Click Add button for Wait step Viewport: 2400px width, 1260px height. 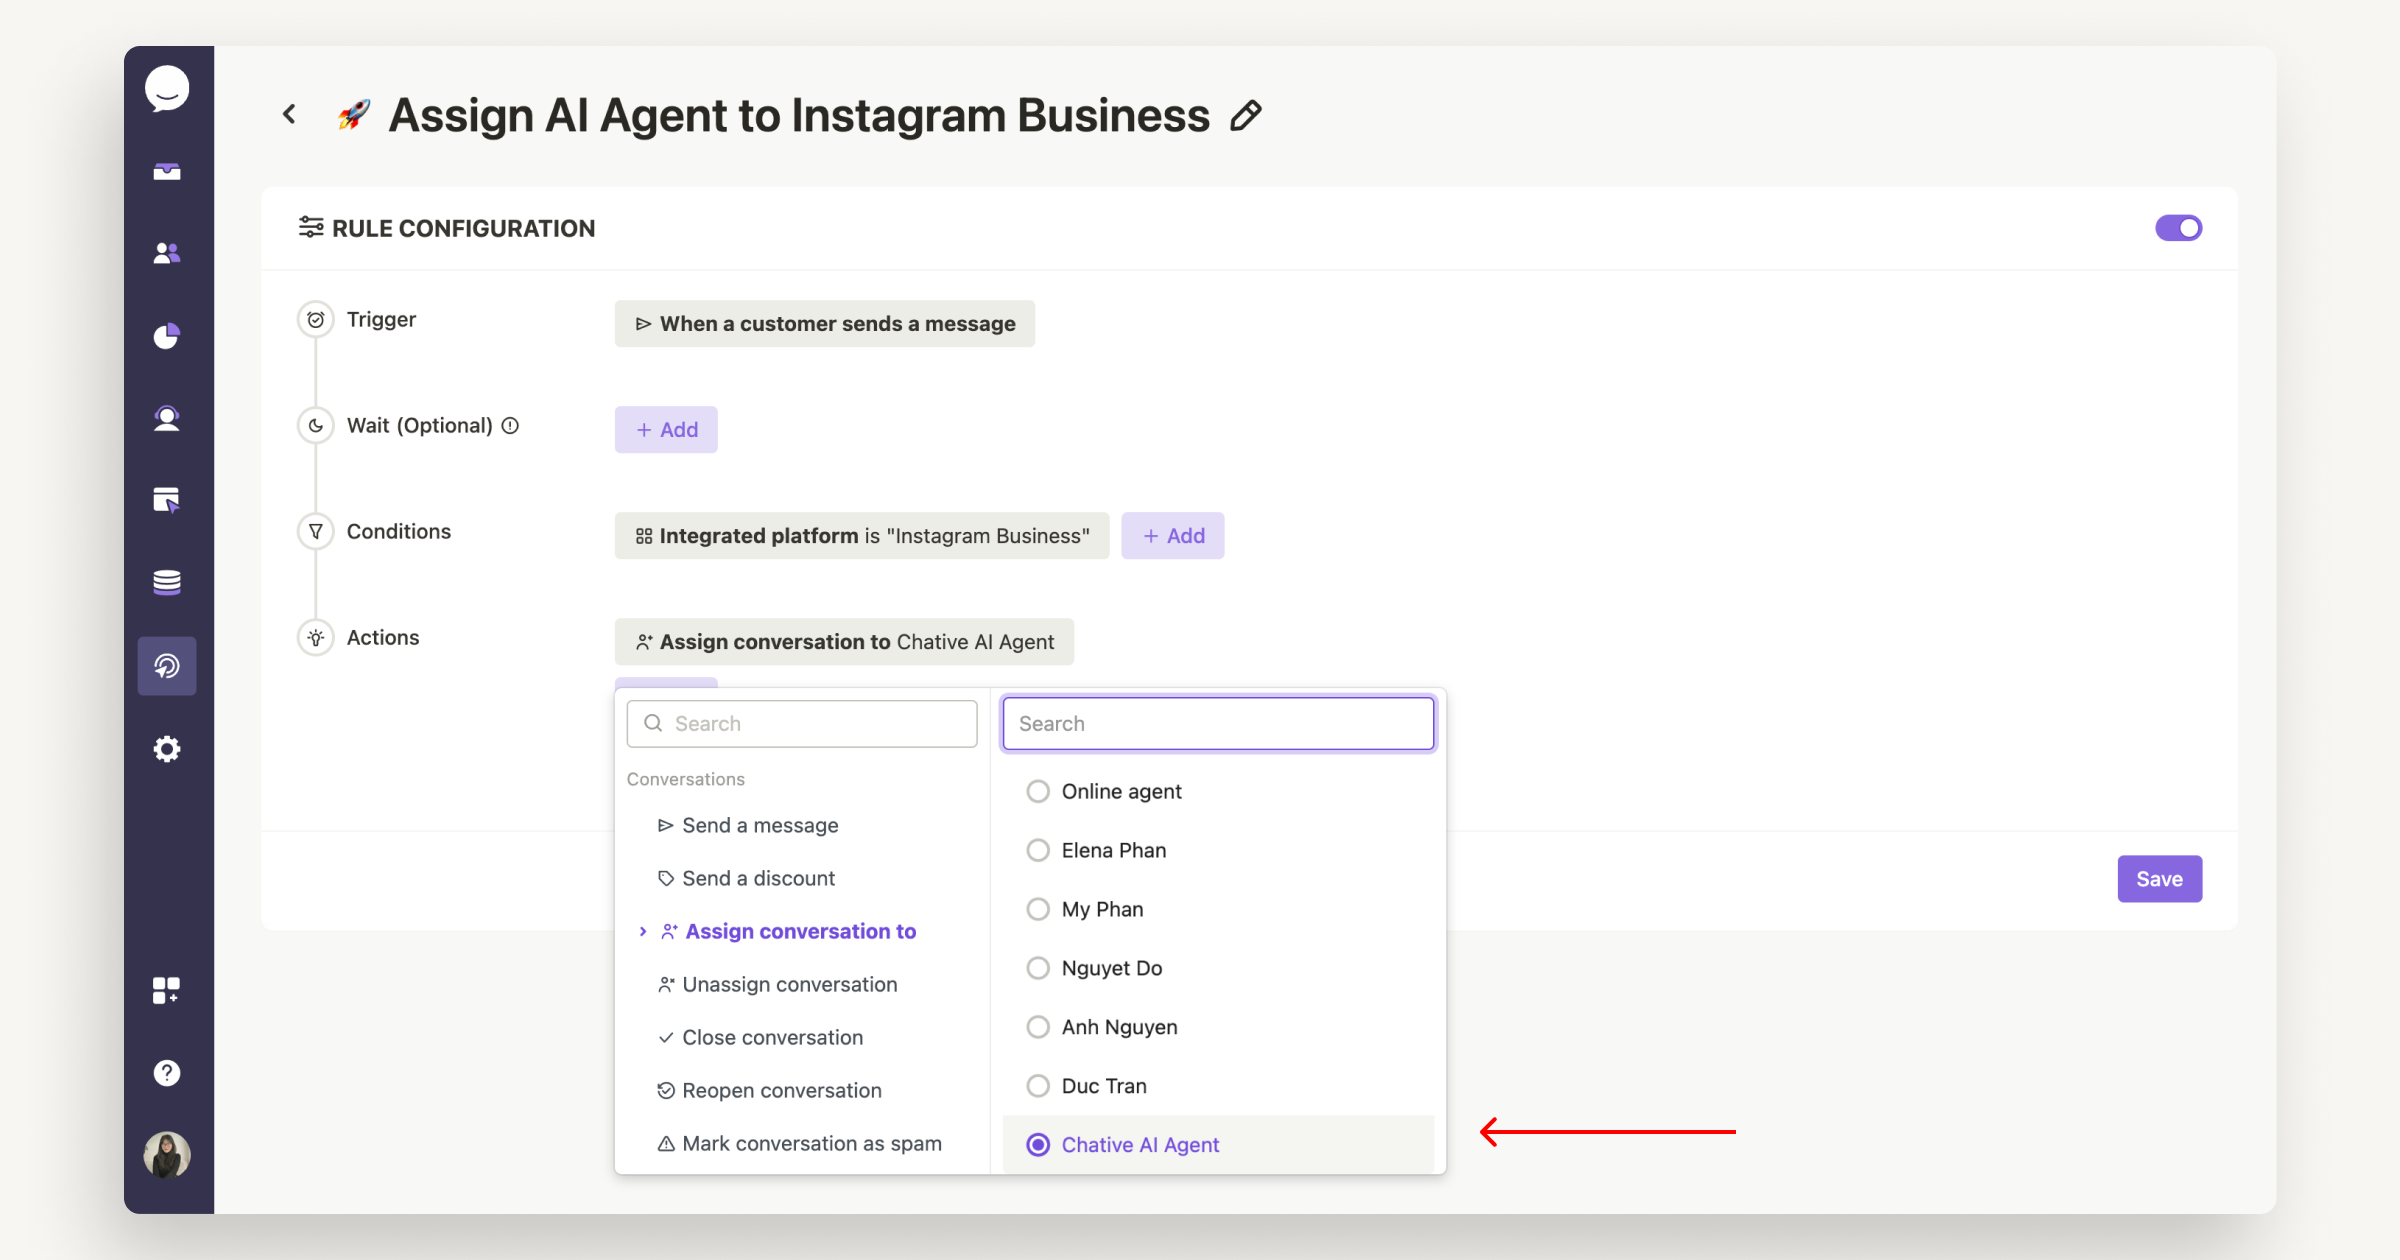(x=666, y=430)
